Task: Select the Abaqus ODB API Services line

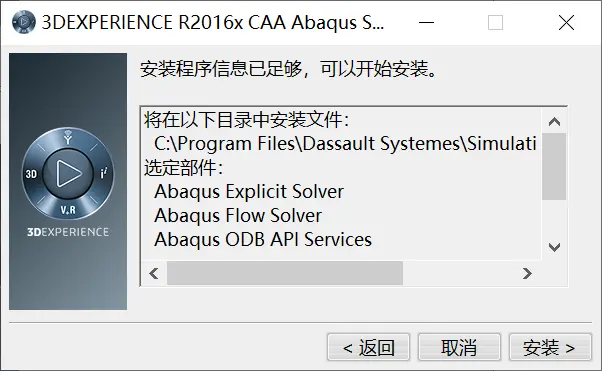Action: click(263, 239)
